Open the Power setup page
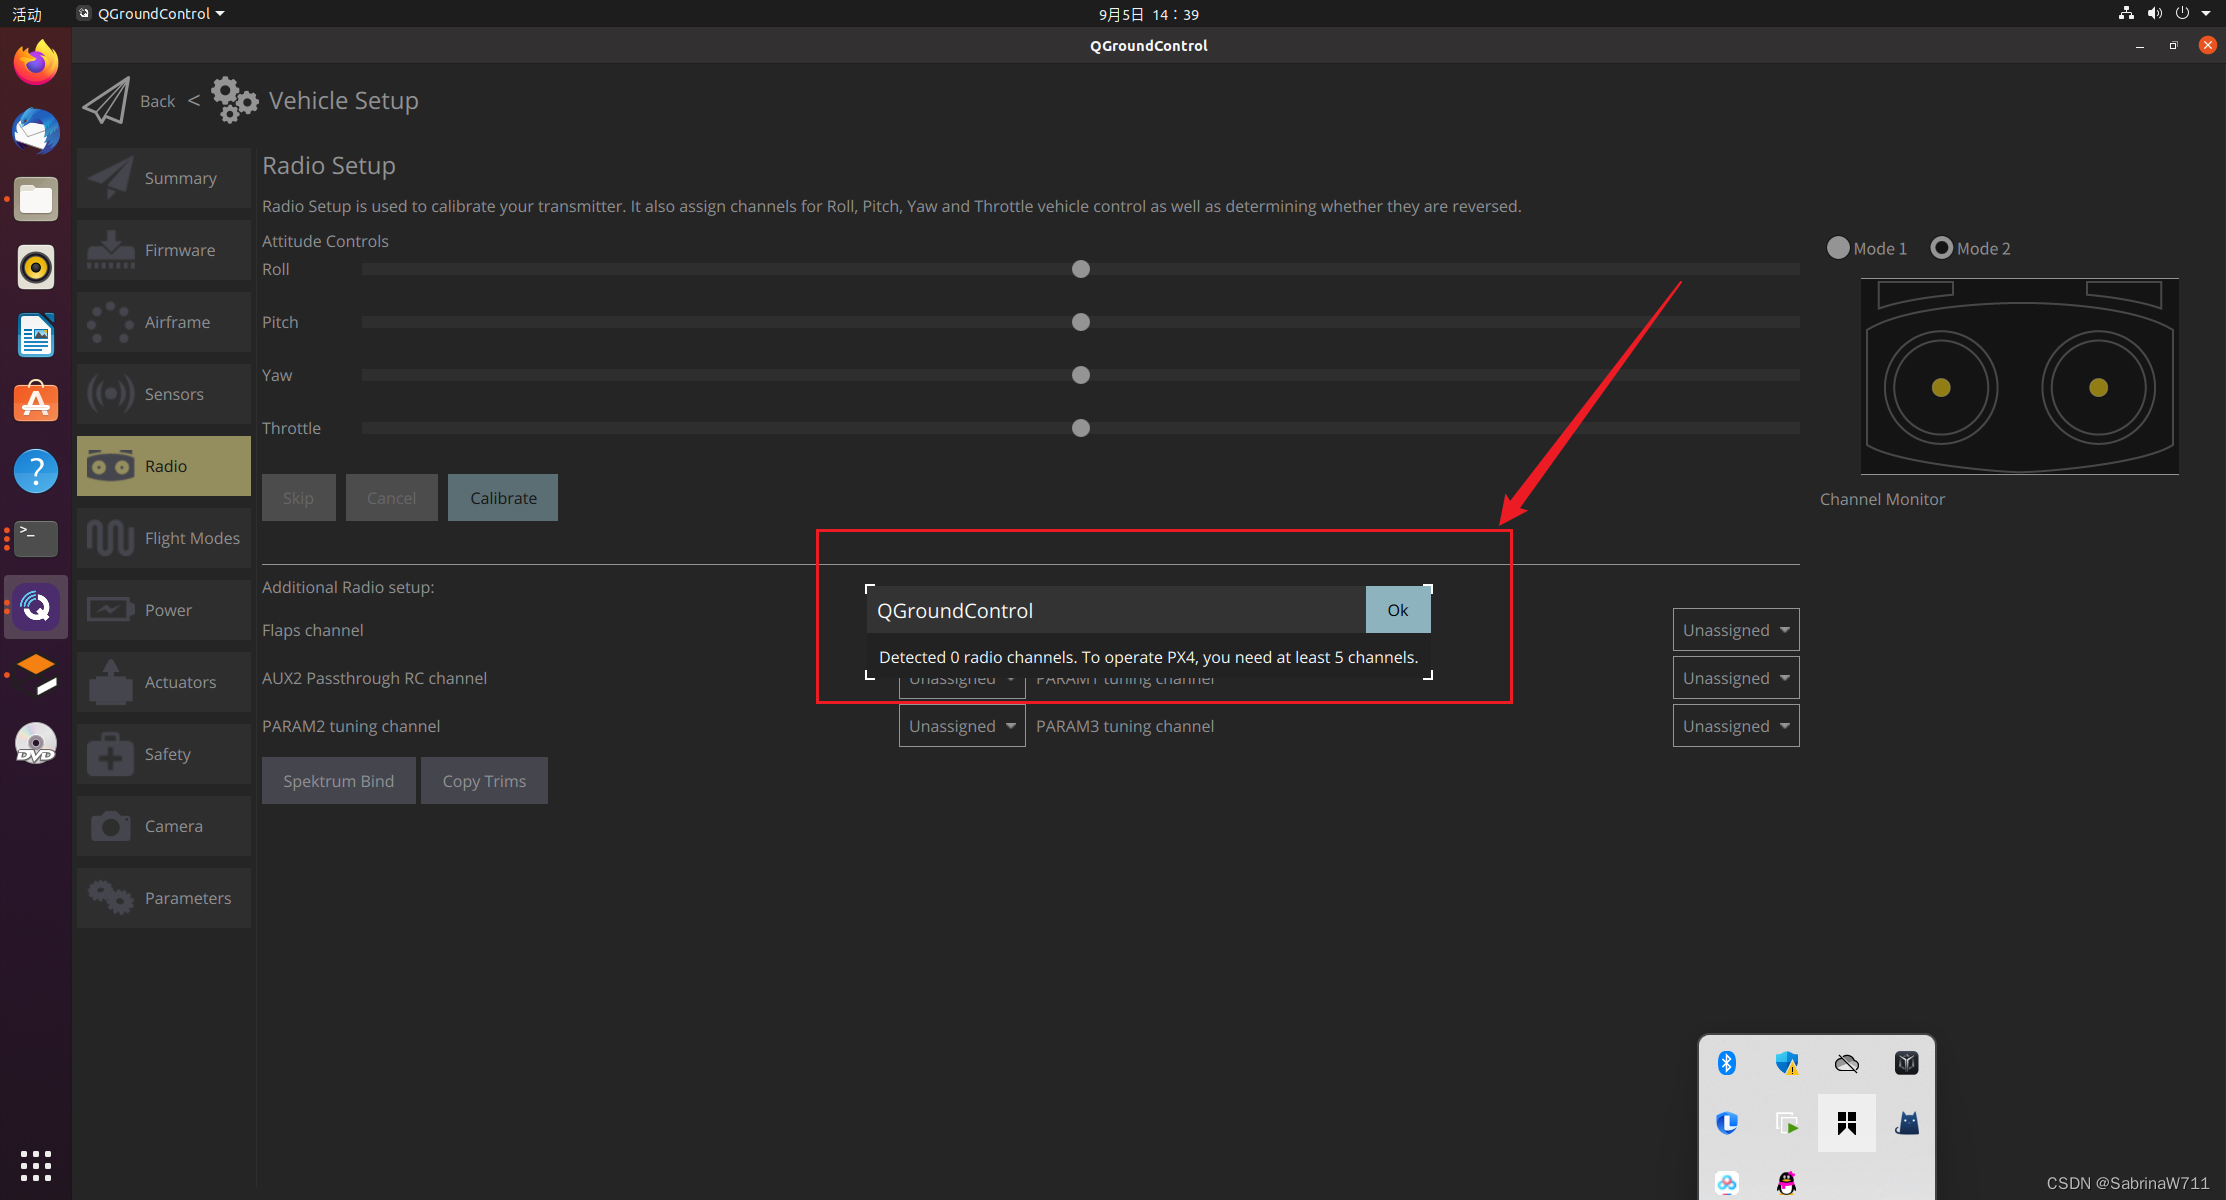This screenshot has height=1200, width=2226. [x=164, y=610]
